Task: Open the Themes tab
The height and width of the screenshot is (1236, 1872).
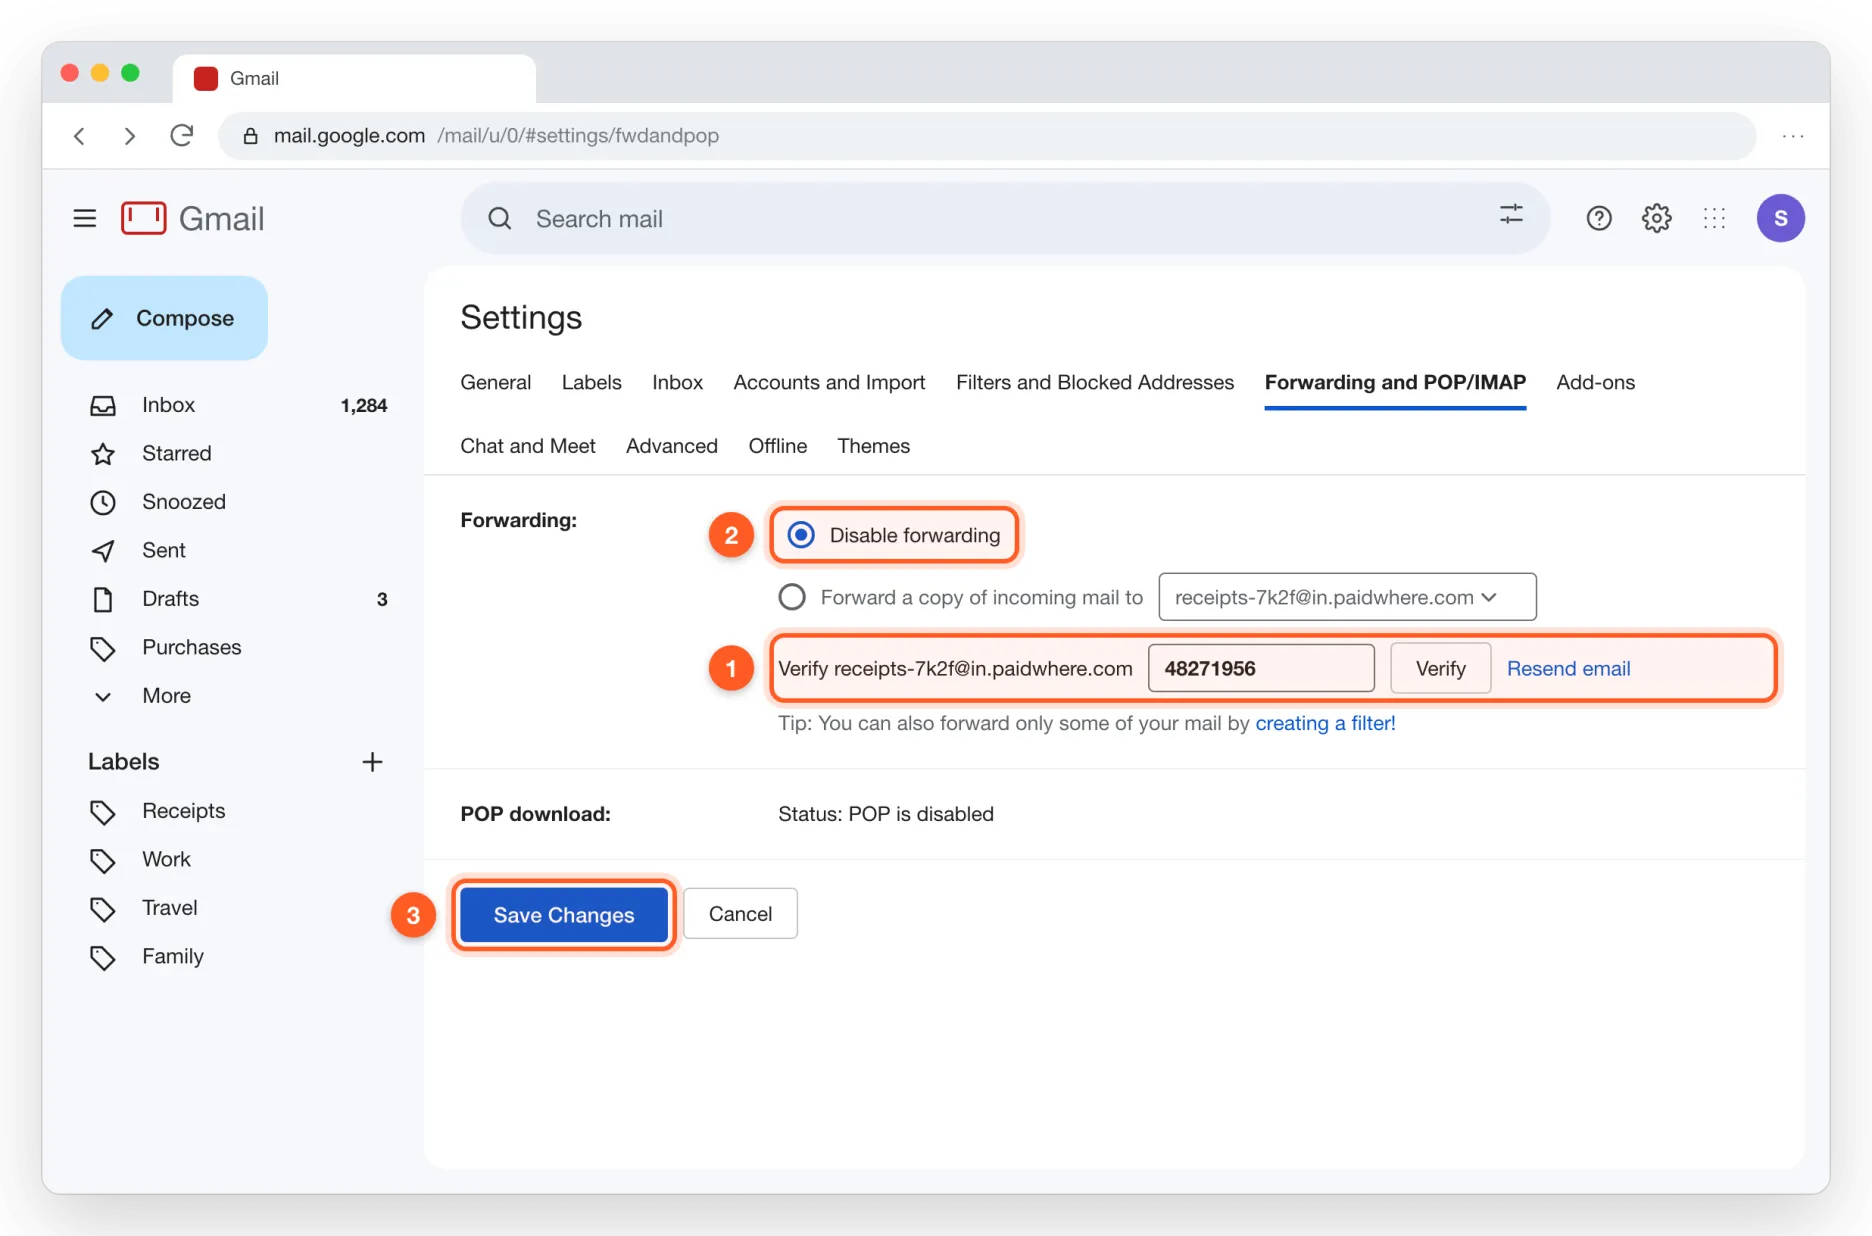Action: tap(874, 446)
